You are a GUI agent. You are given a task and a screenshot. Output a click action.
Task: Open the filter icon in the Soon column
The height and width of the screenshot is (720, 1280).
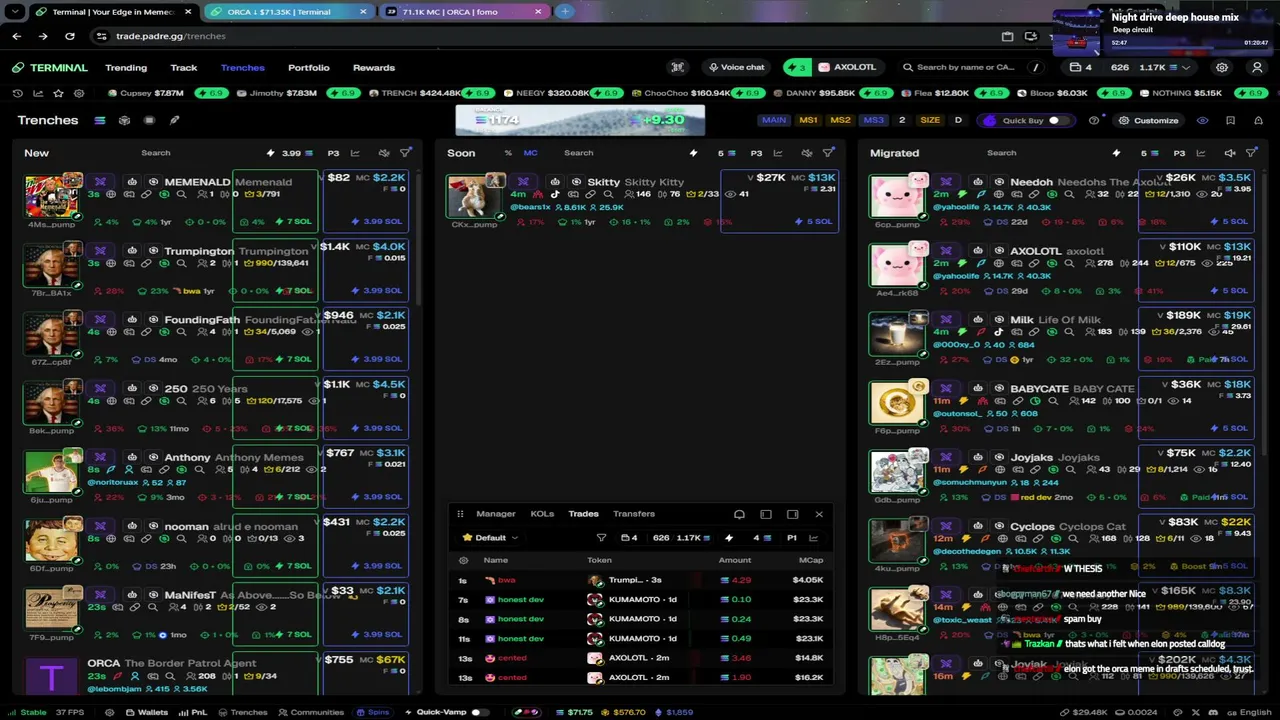point(828,153)
